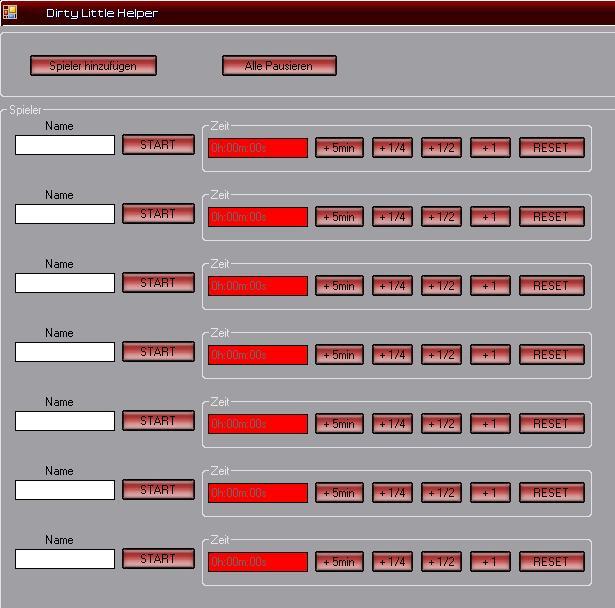Add +1/4 to the last player's Zeit

coord(392,562)
